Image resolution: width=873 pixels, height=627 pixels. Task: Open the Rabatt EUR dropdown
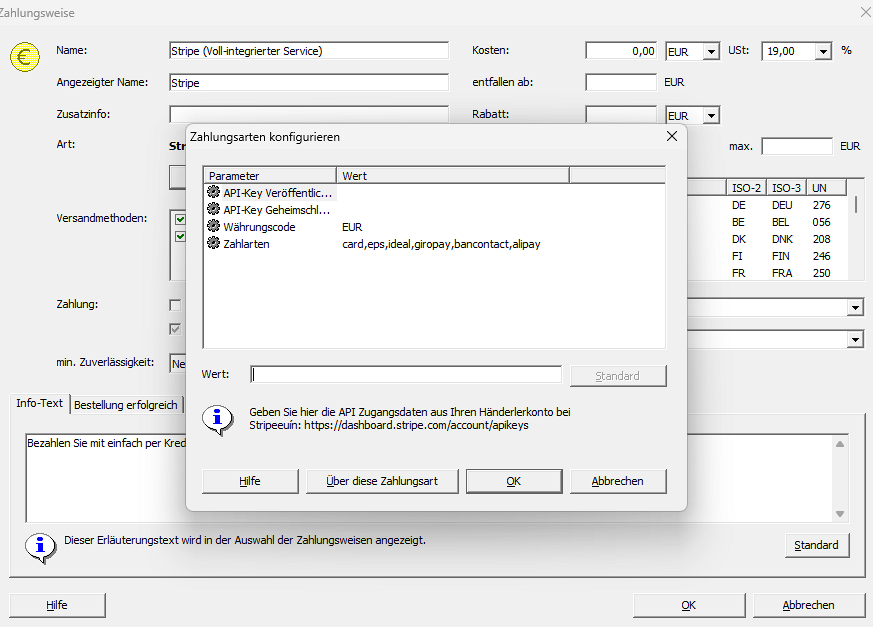711,116
